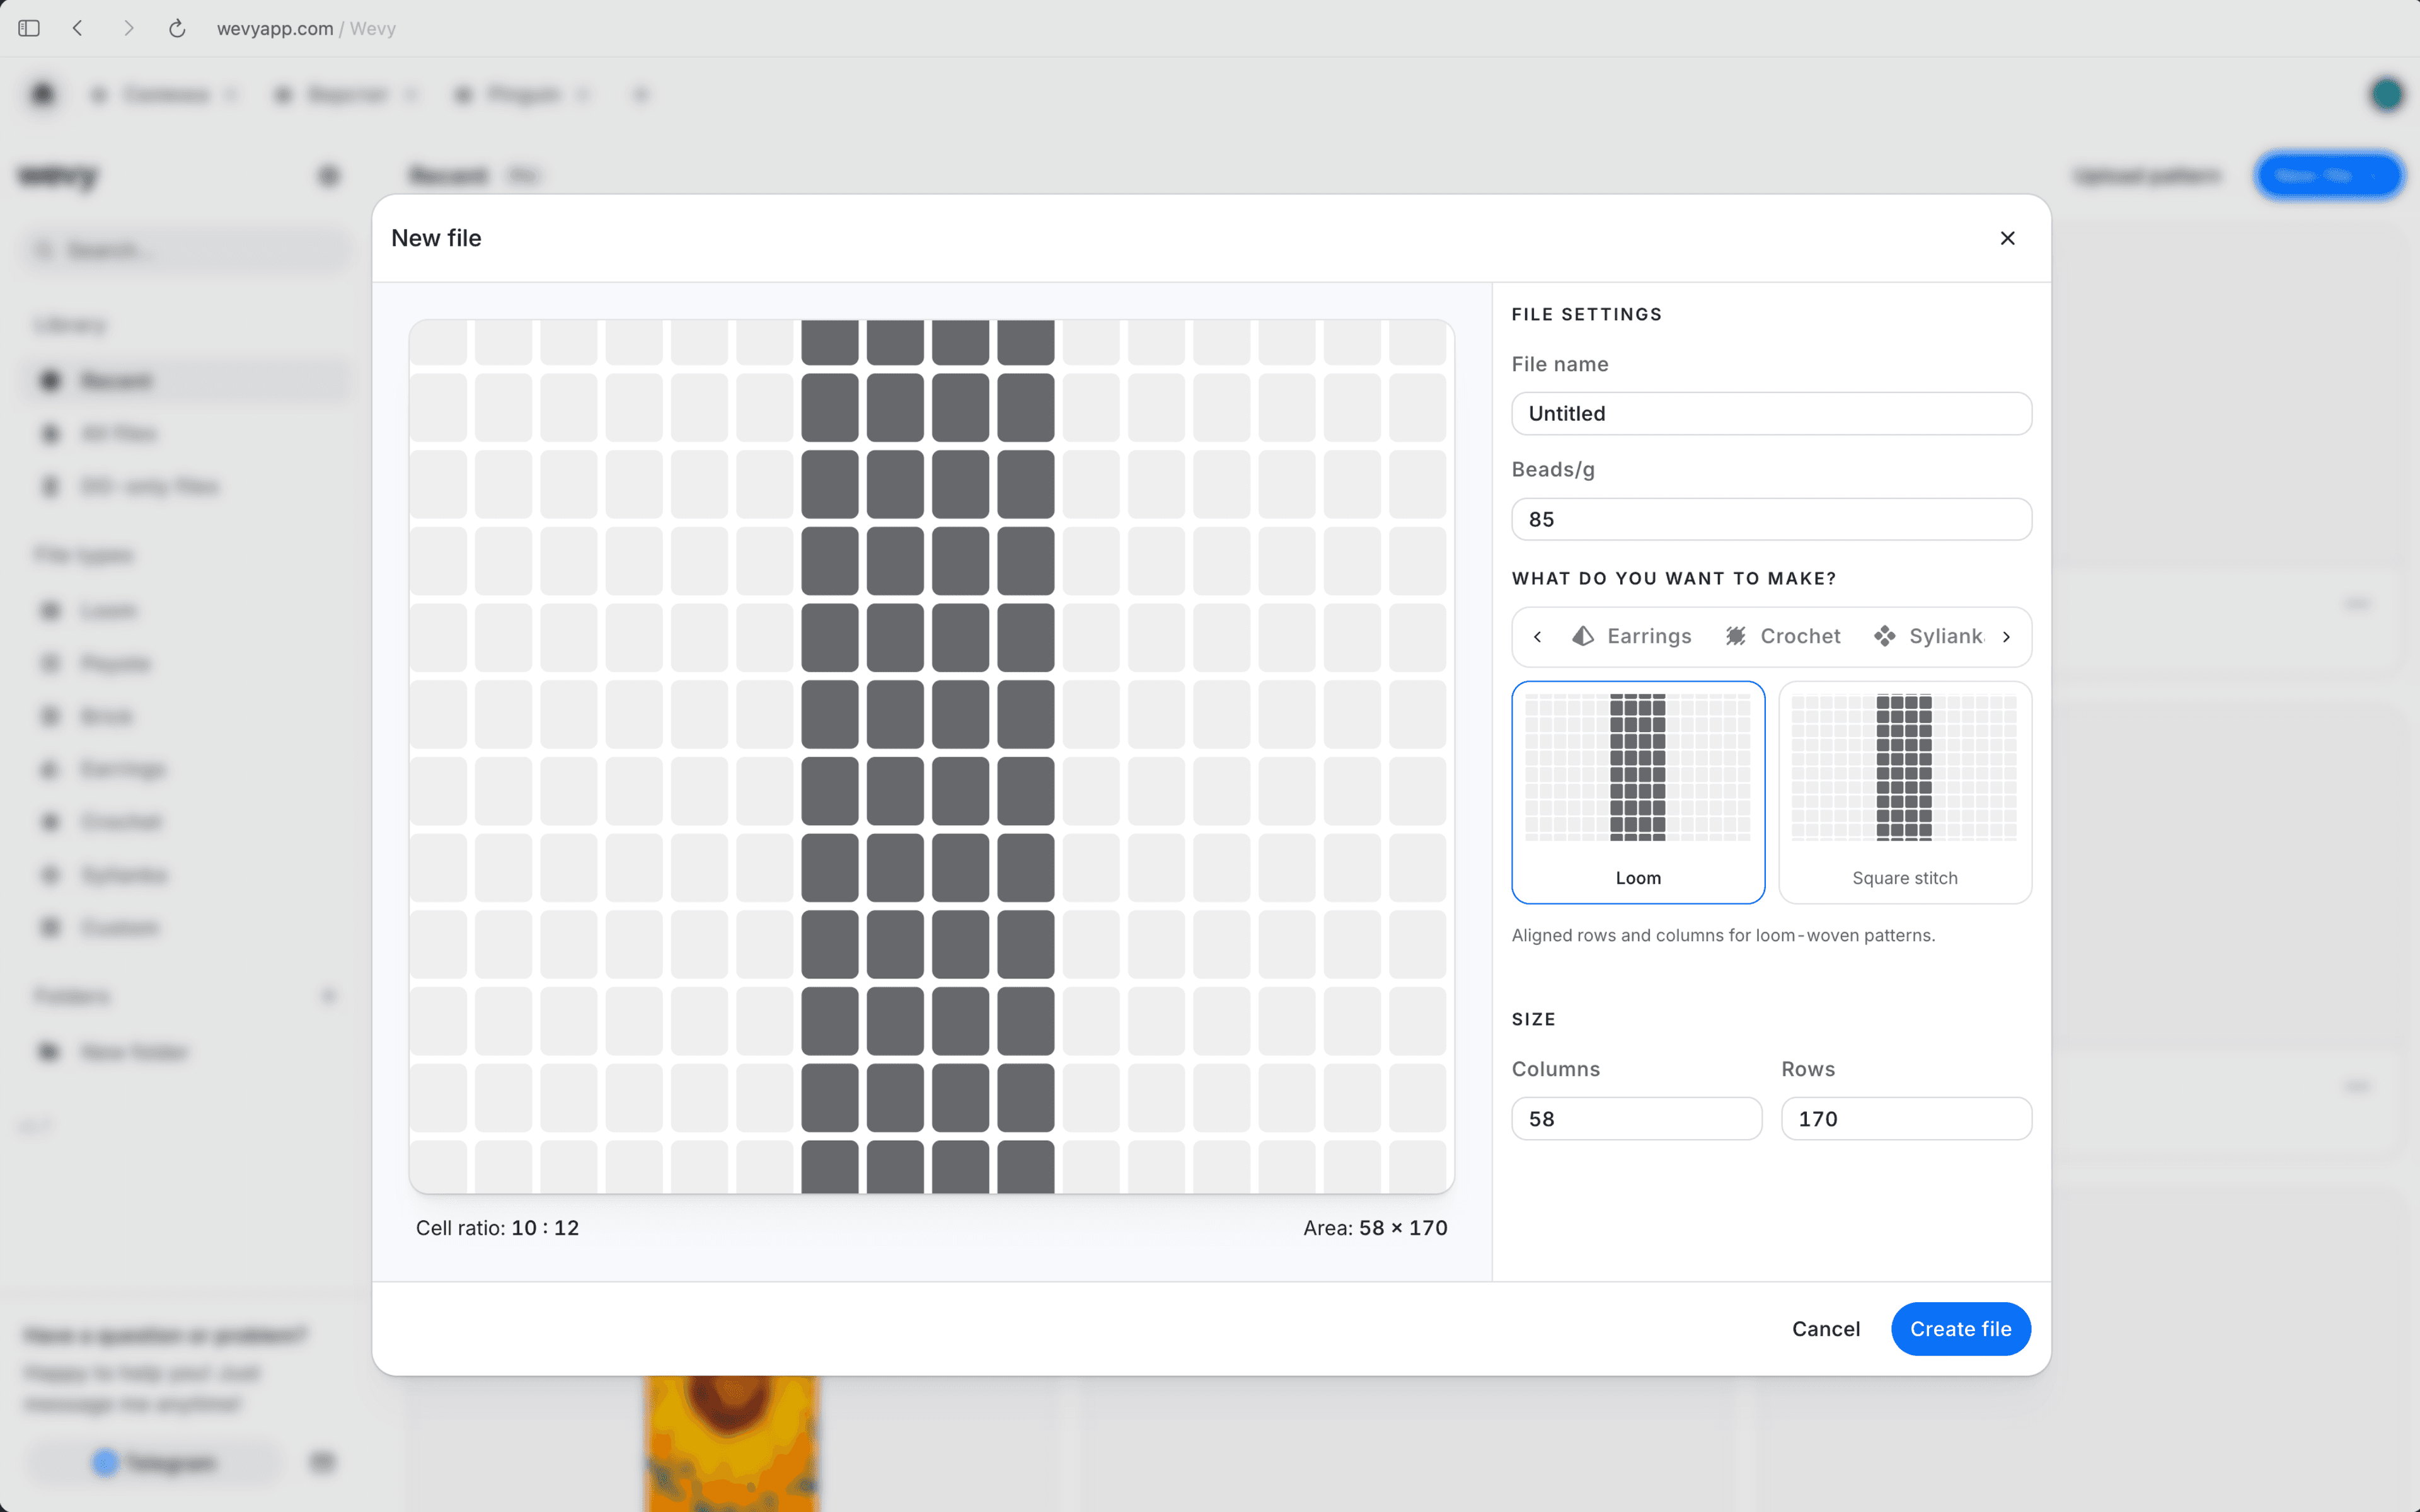Image resolution: width=2420 pixels, height=1512 pixels.
Task: Go forward with the browser forward arrow
Action: (x=128, y=28)
